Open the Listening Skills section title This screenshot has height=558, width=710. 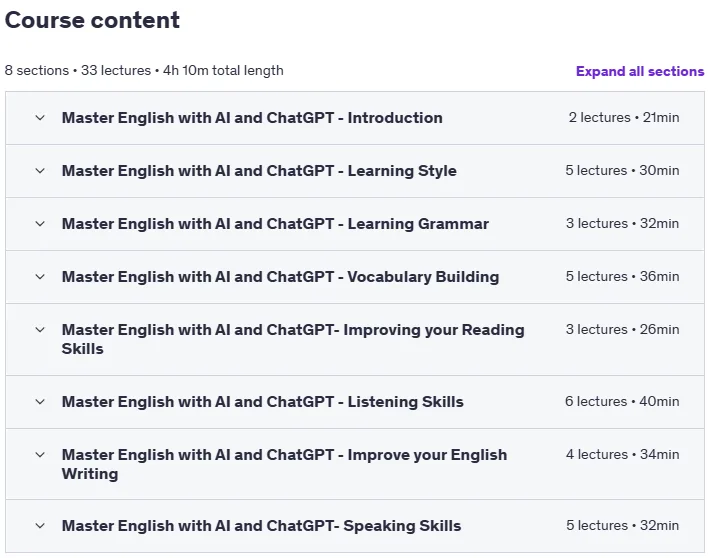pos(263,402)
